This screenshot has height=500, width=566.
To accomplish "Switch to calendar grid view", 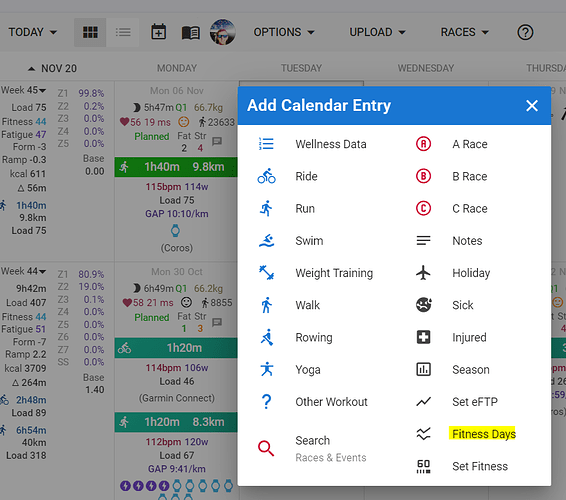I will coord(90,32).
